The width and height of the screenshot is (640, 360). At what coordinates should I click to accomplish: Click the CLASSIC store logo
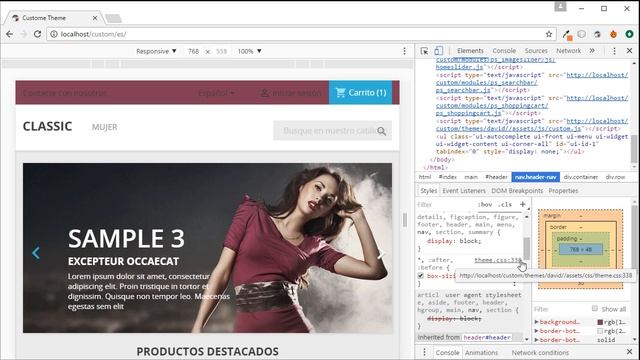(x=47, y=127)
